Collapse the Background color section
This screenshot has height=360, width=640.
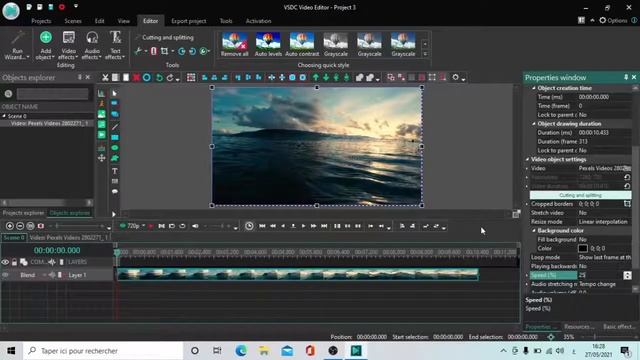click(533, 231)
